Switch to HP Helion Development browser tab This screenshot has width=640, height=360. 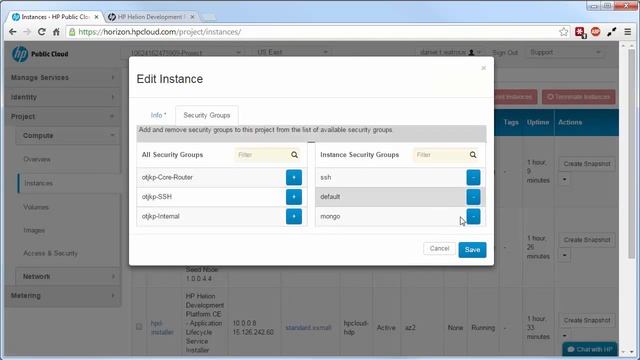[150, 17]
